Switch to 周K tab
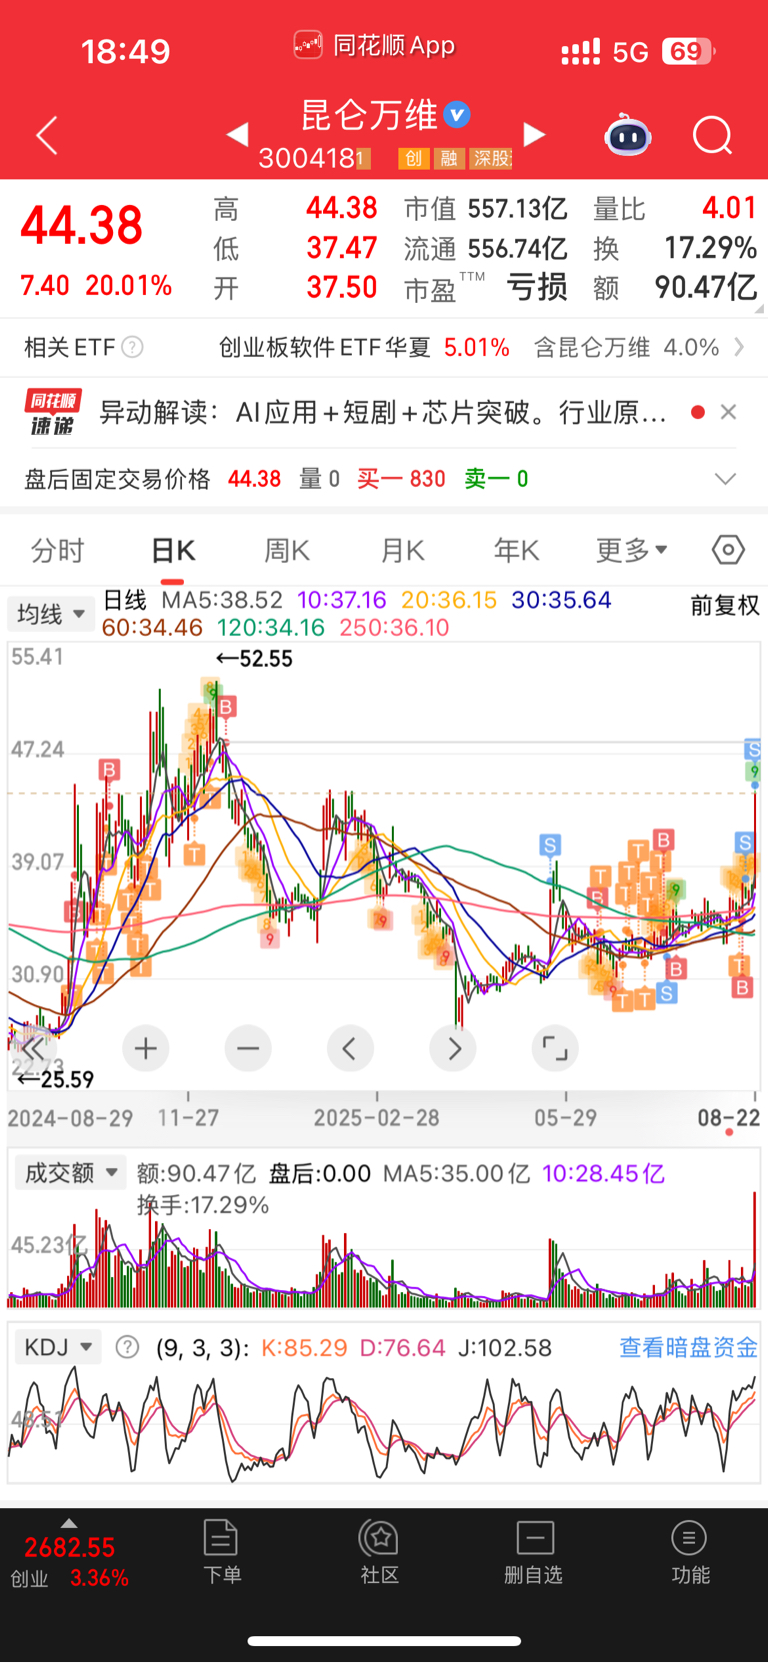Viewport: 768px width, 1663px height. 287,550
